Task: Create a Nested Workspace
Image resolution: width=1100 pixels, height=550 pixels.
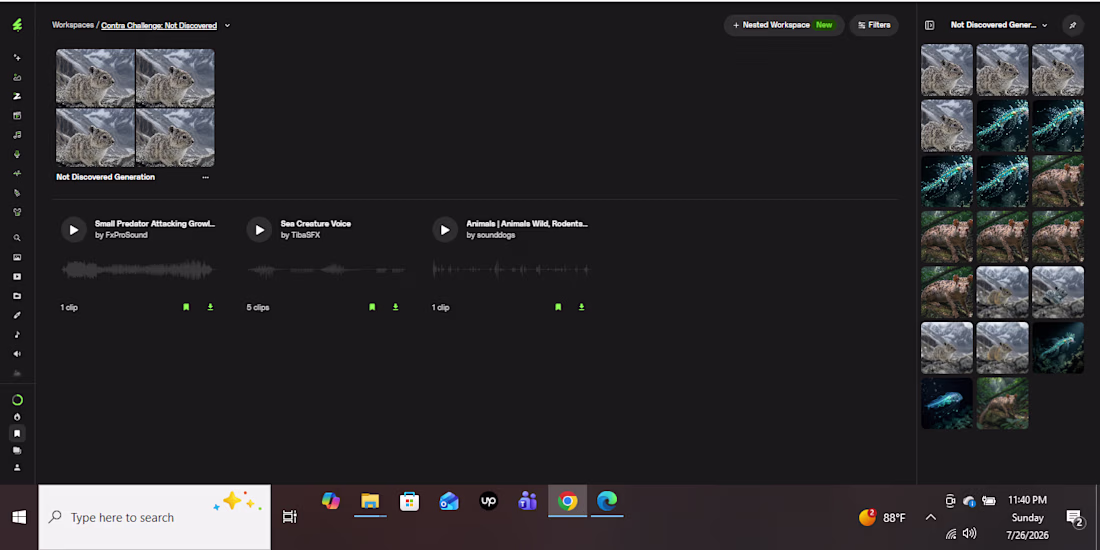Action: [x=784, y=25]
